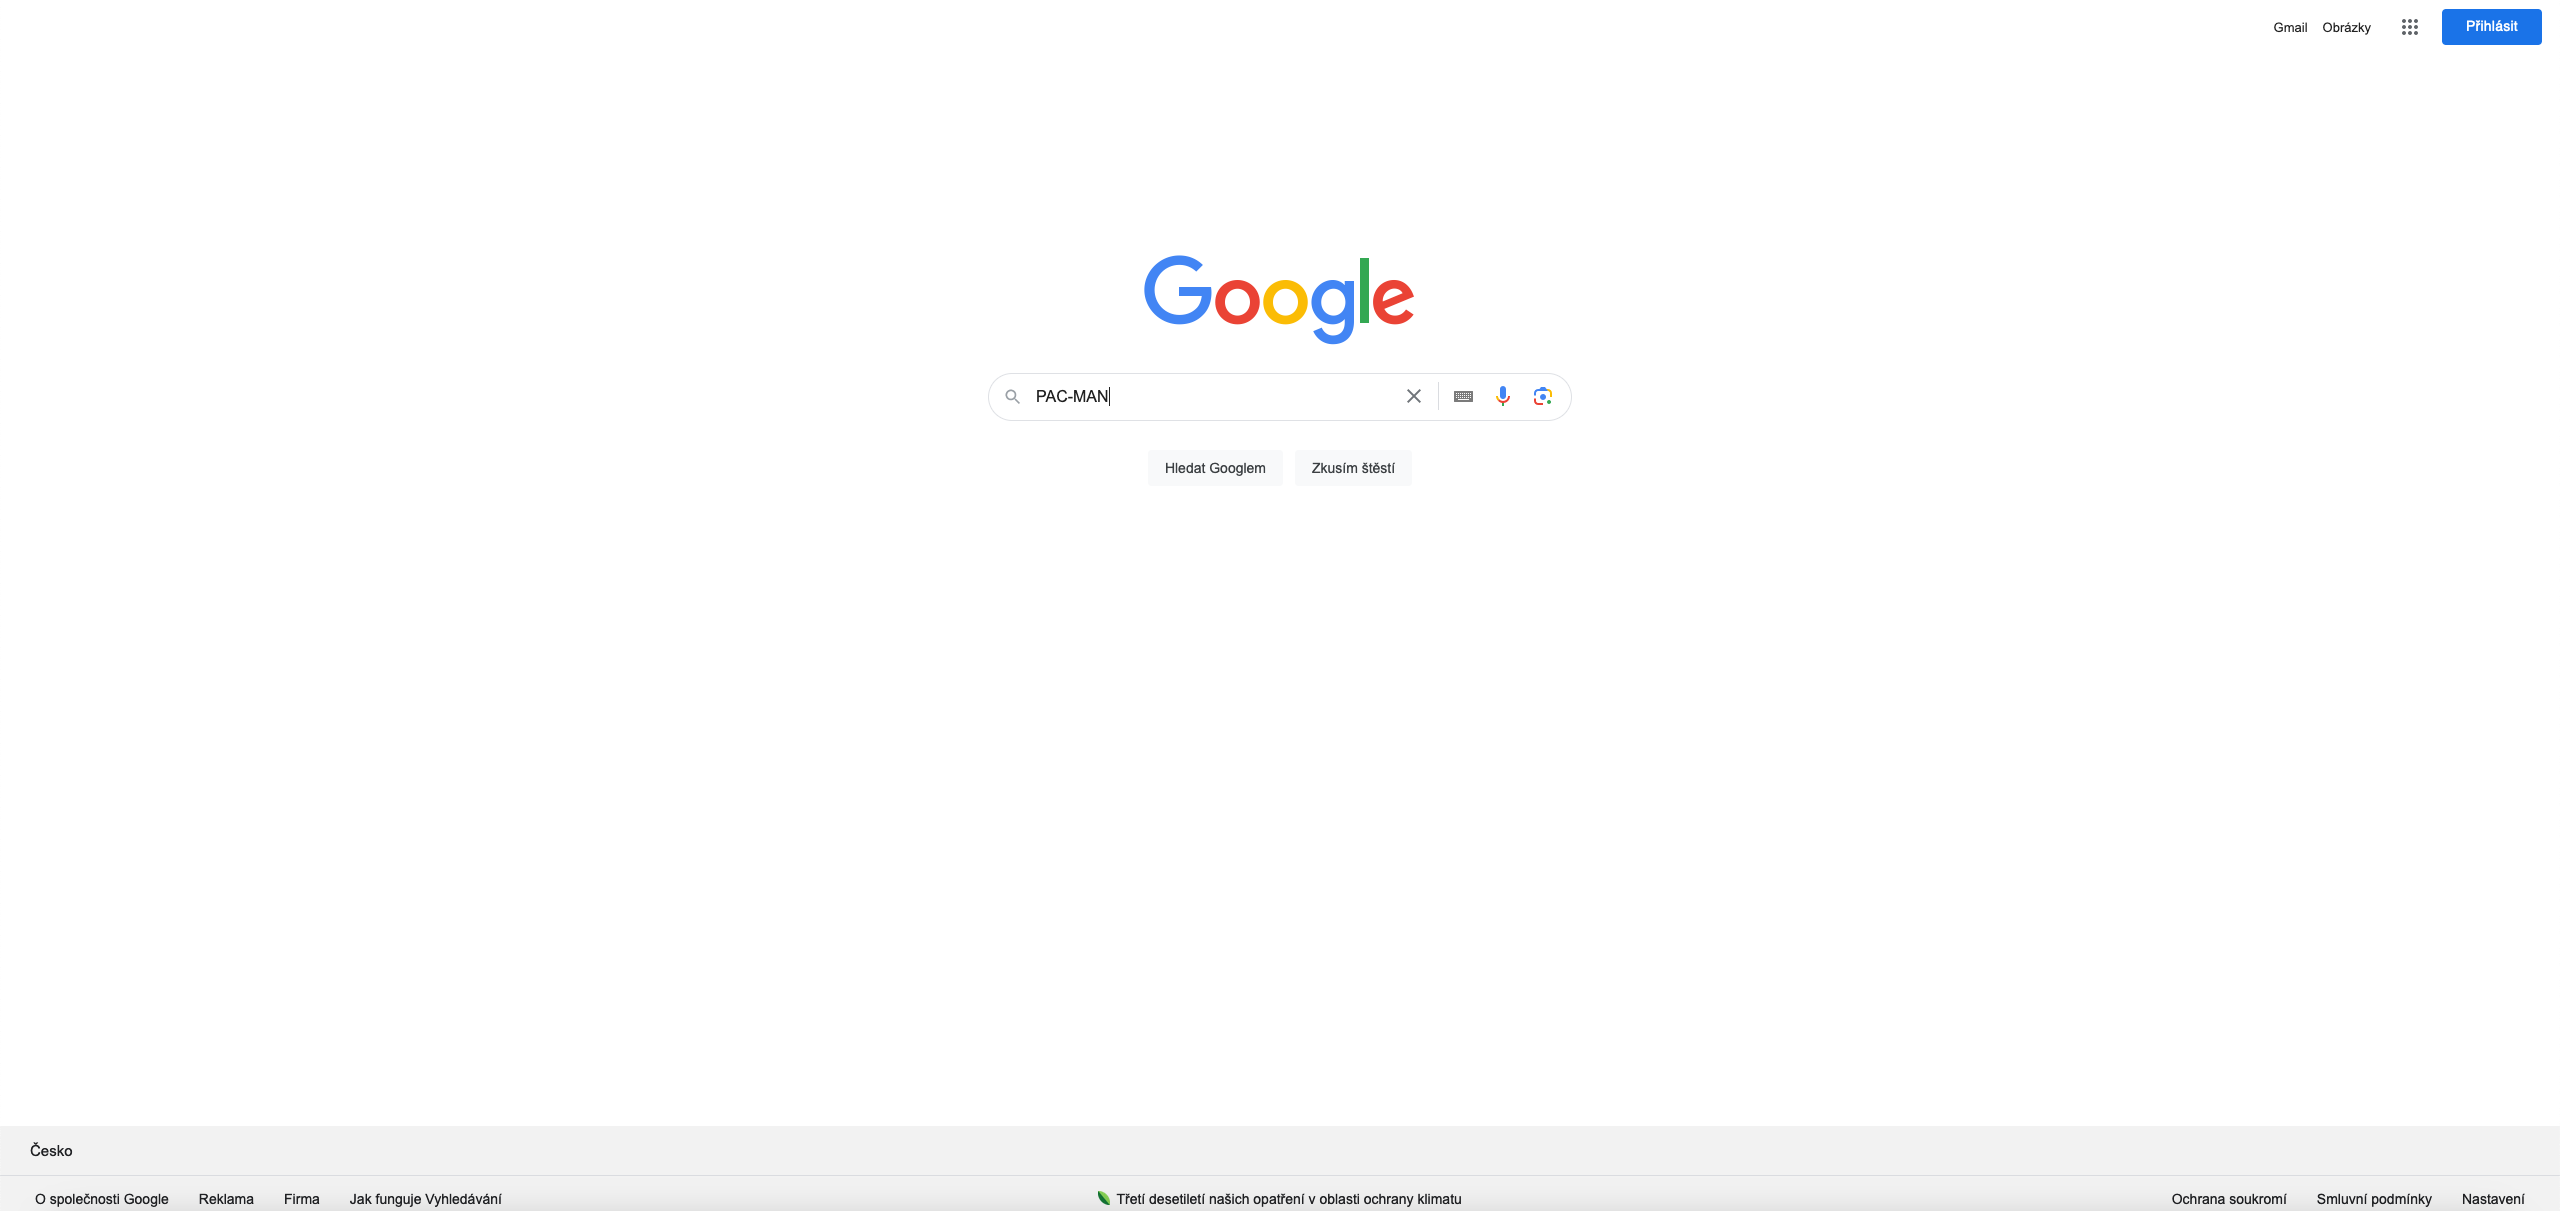Open the Nastavení settings menu
This screenshot has height=1211, width=2560.
pos(2492,1198)
